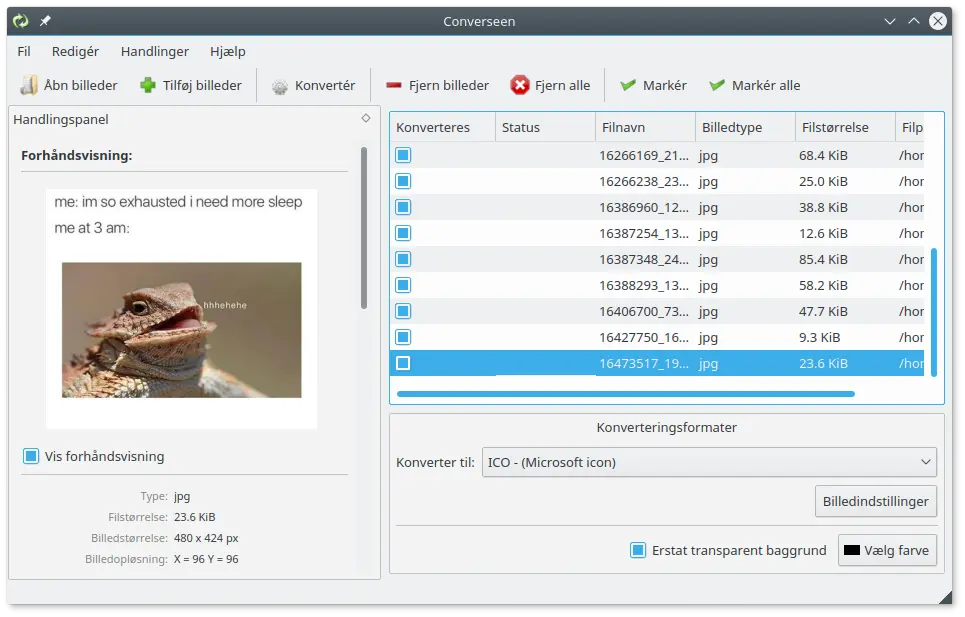Open the Konverter til format dropdown

tap(709, 462)
